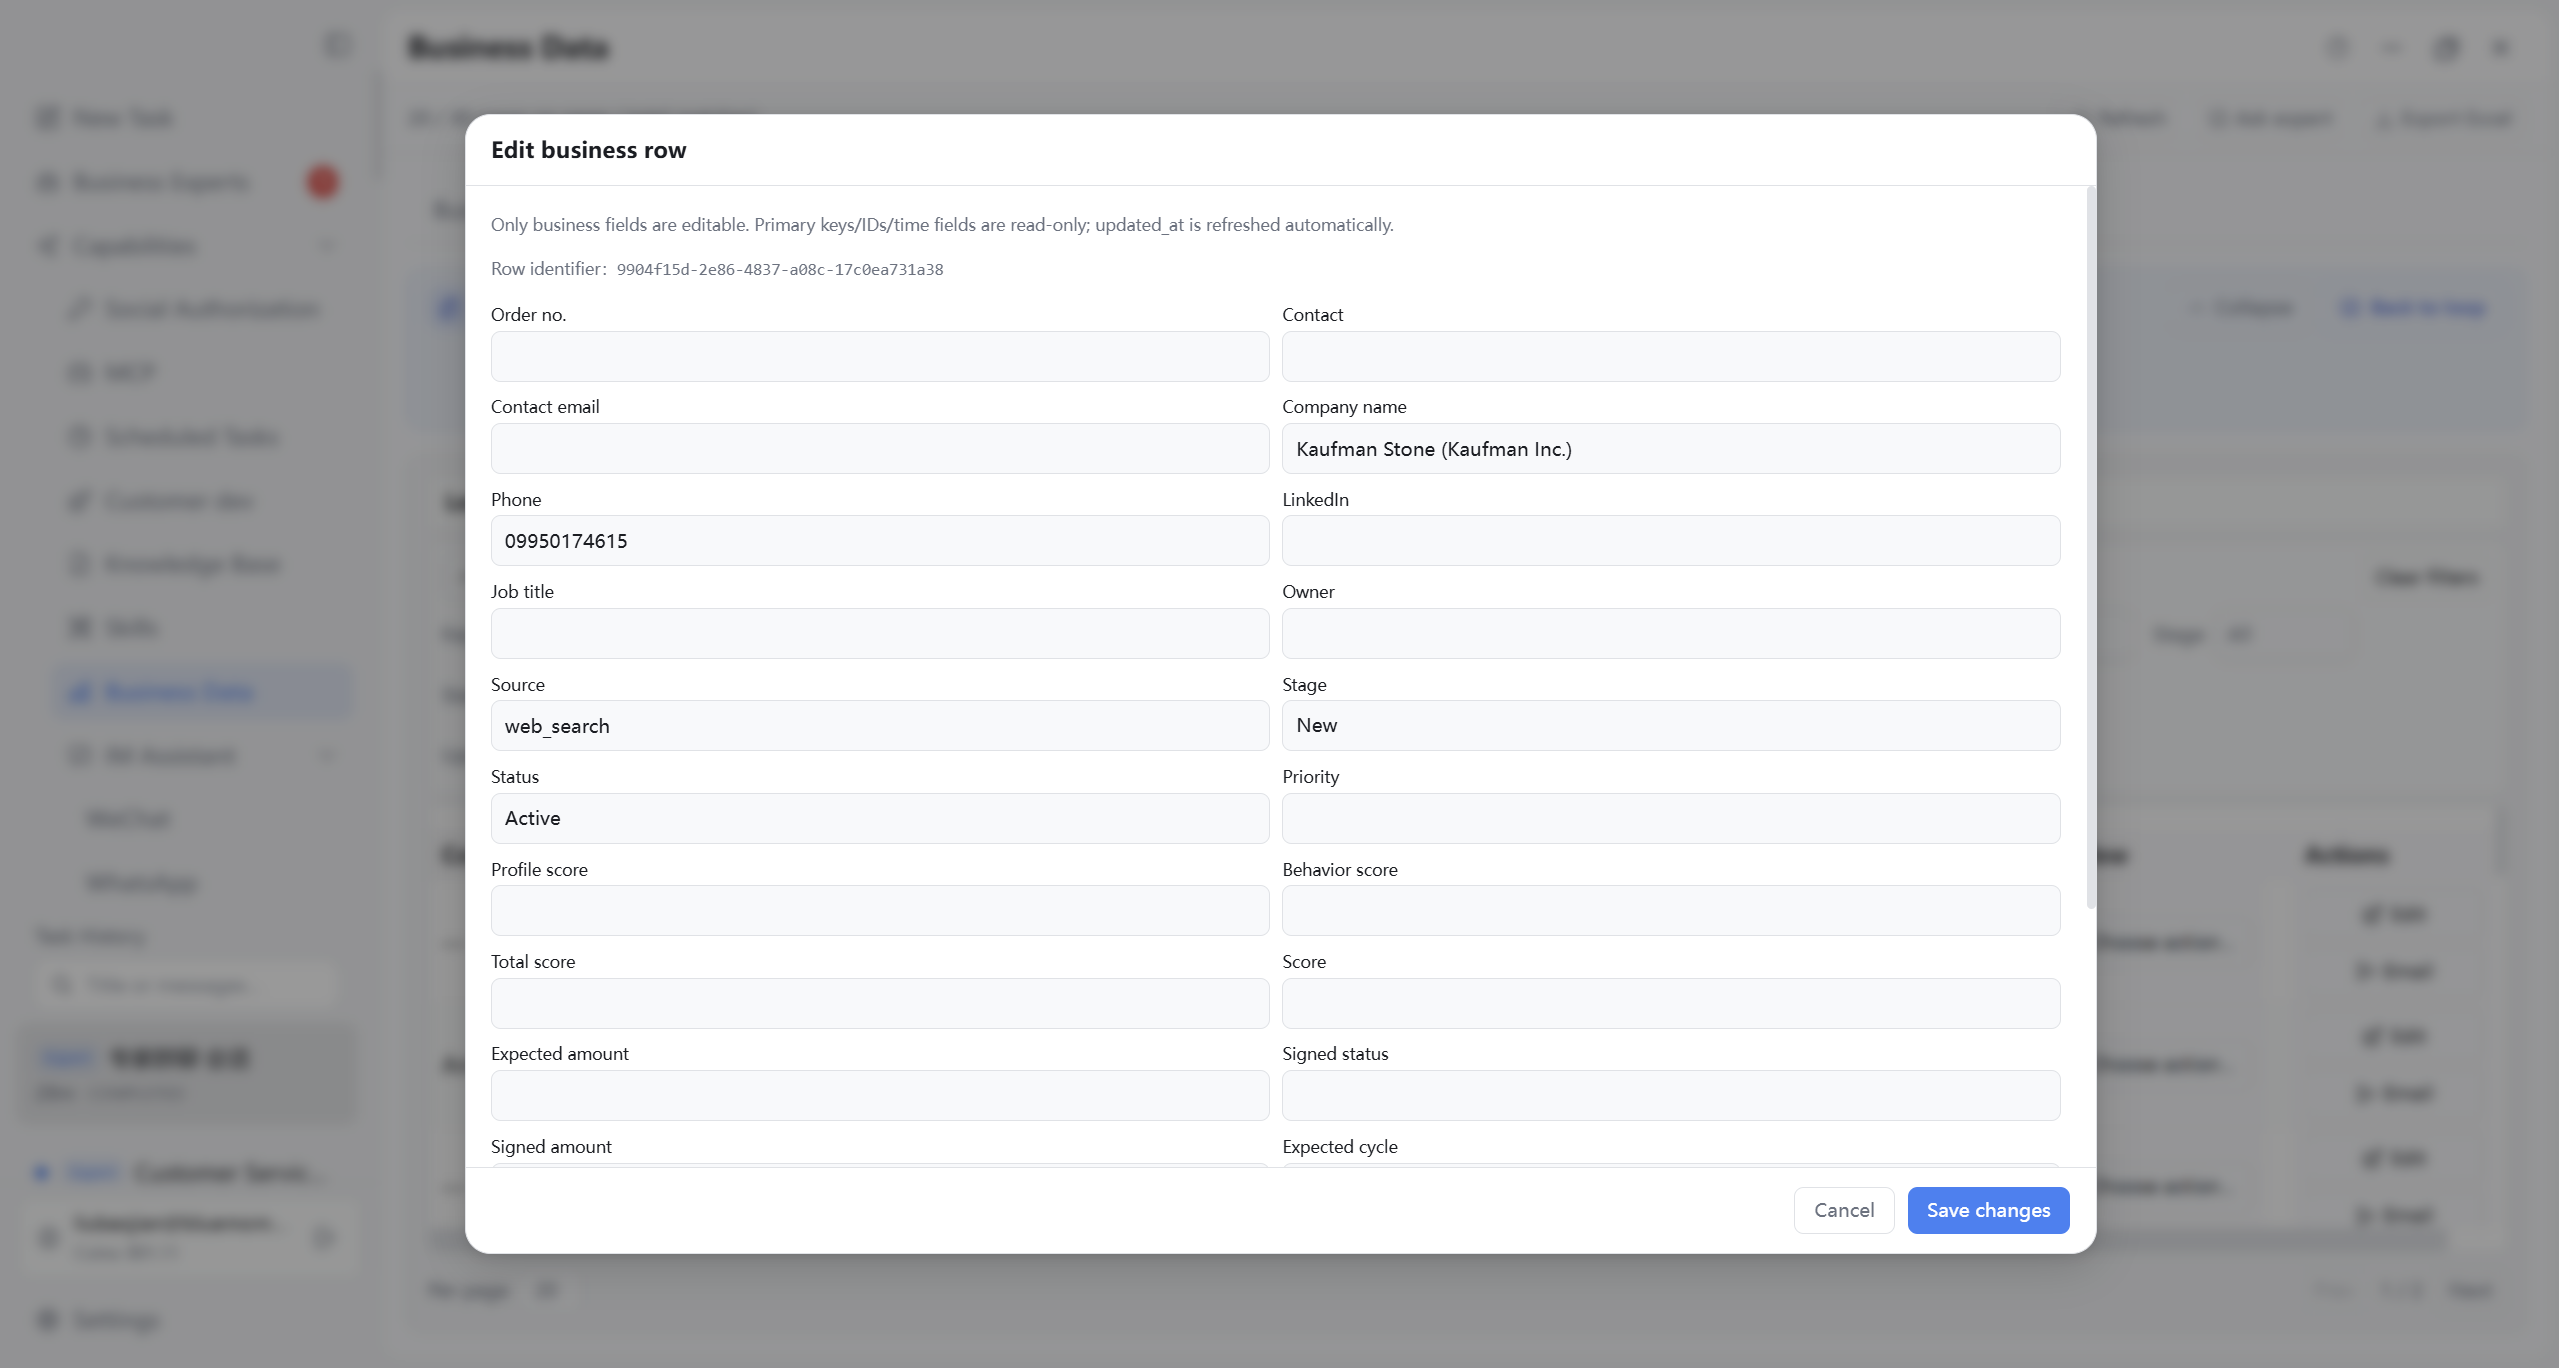The width and height of the screenshot is (2559, 1368).
Task: Focus the Signed status field
Action: [1671, 1096]
